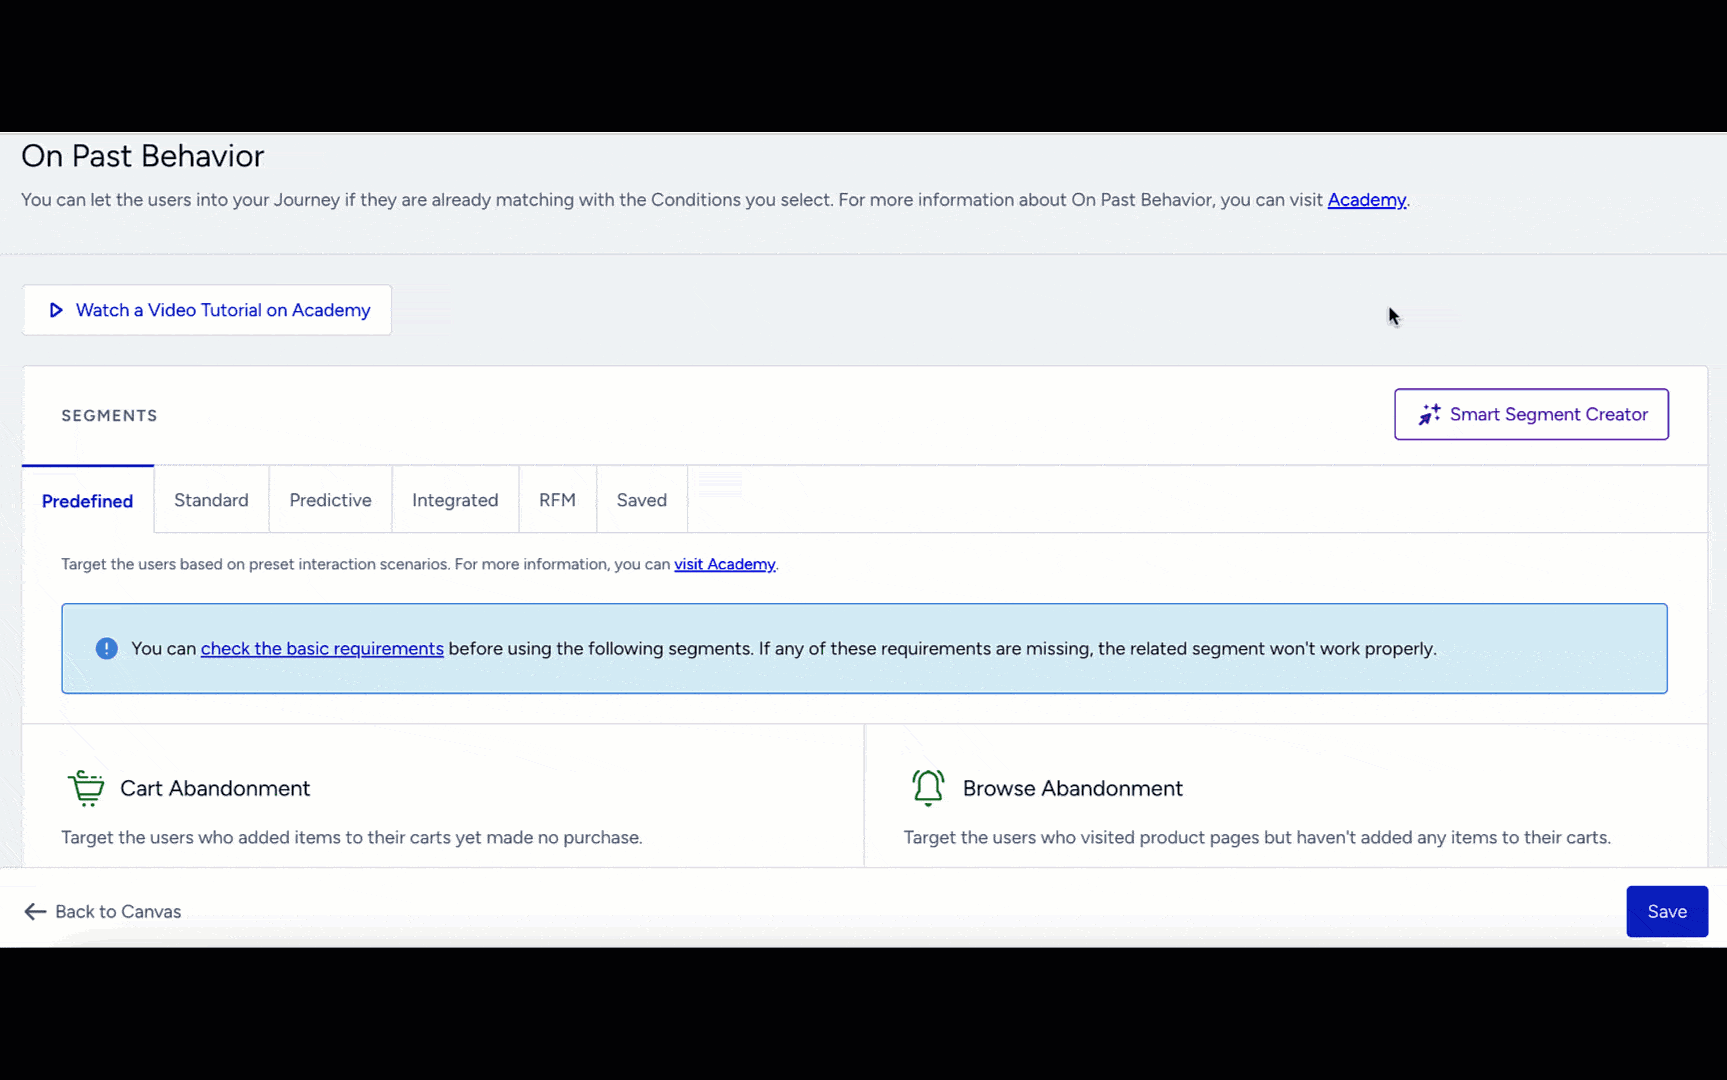This screenshot has height=1080, width=1727.
Task: Click the shopping cart icon for Cart Abandonment
Action: click(86, 787)
